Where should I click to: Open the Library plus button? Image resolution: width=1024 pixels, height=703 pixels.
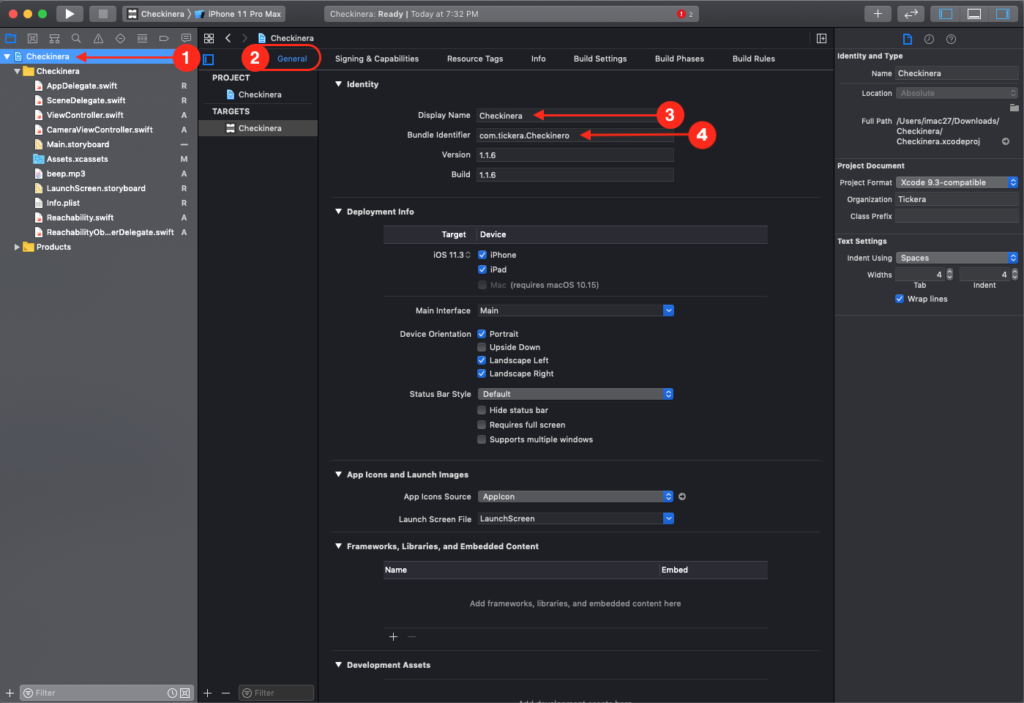click(x=878, y=14)
